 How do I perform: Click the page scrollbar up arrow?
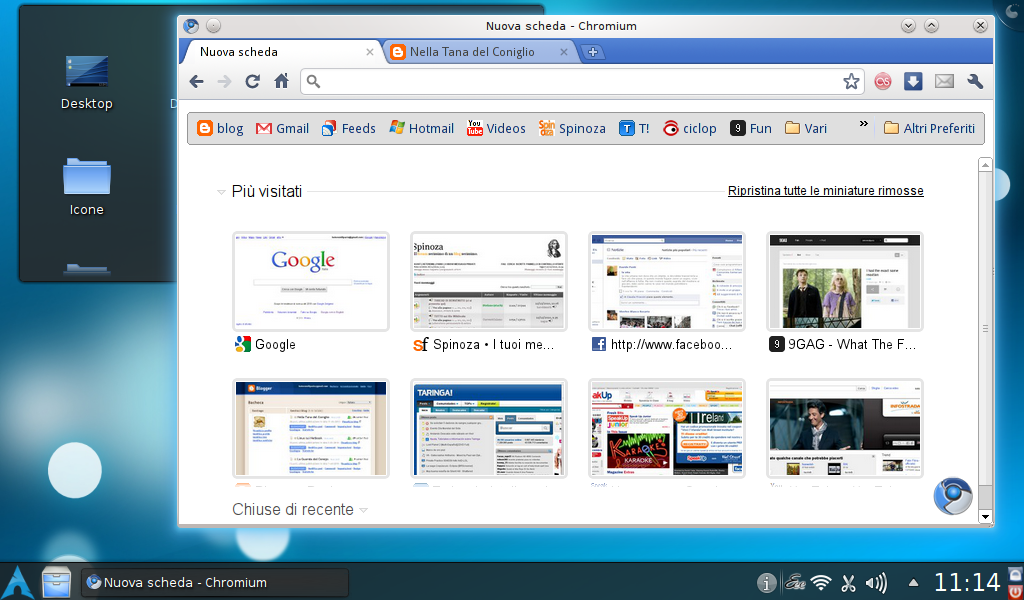pos(985,165)
